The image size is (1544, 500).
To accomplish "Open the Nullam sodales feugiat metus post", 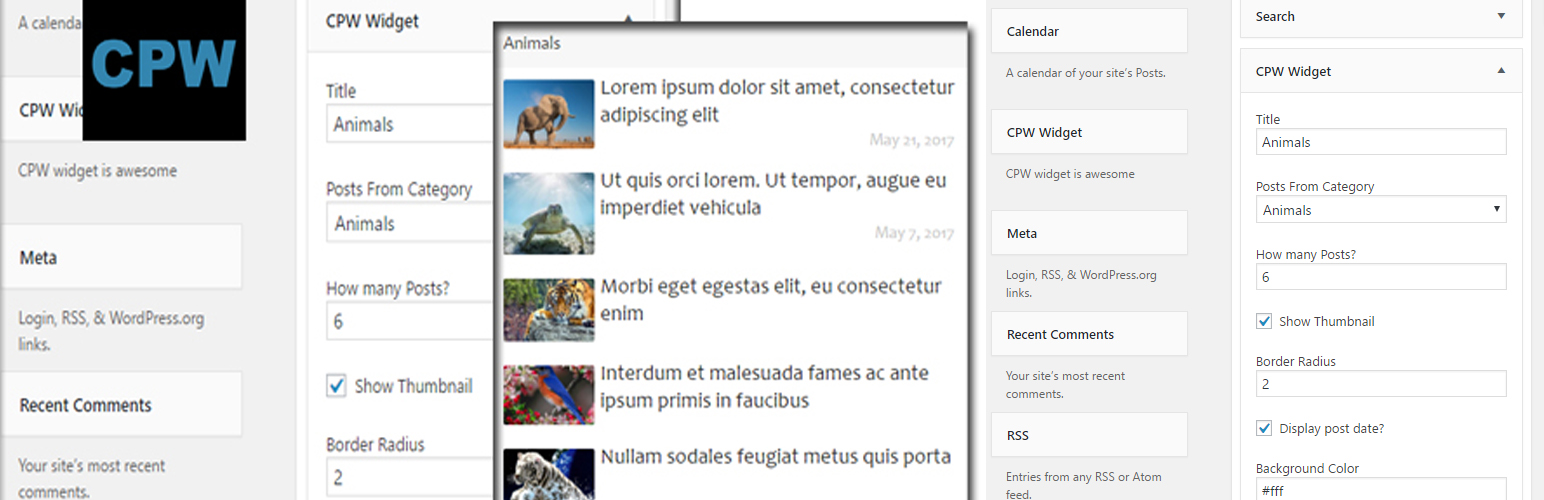I will click(x=775, y=457).
